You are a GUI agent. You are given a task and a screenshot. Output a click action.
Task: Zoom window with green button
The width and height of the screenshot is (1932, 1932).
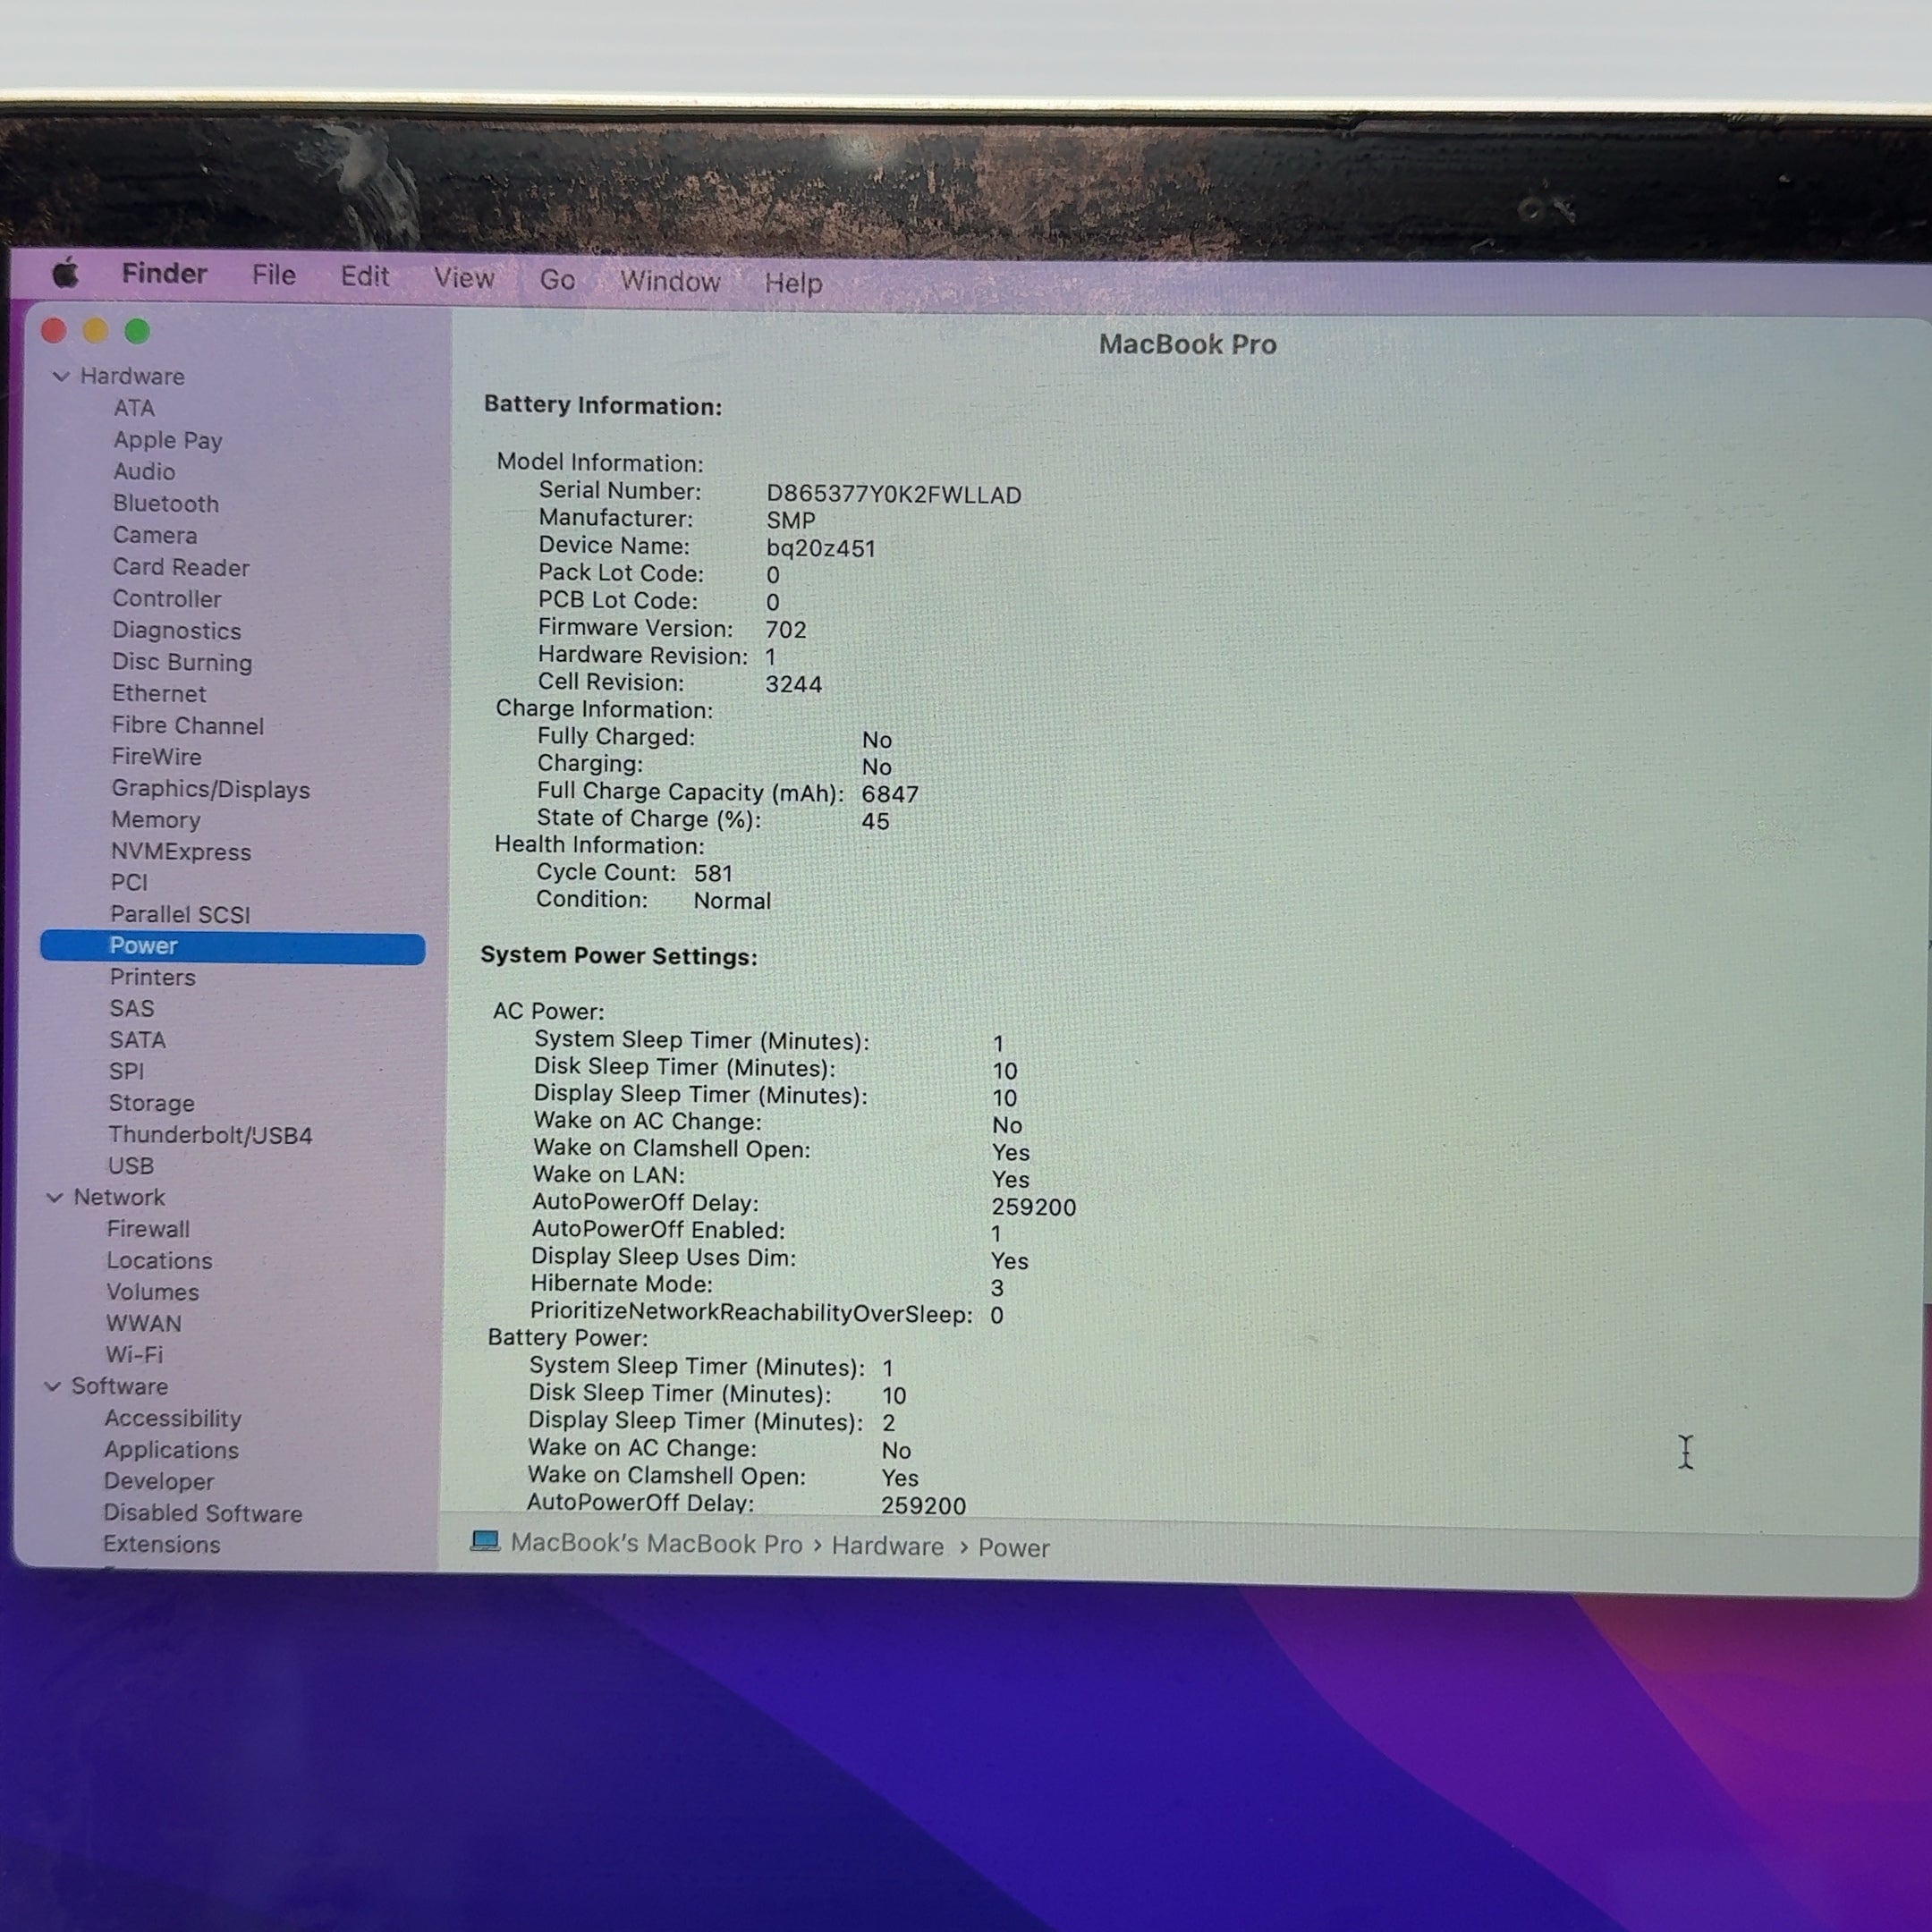(138, 331)
